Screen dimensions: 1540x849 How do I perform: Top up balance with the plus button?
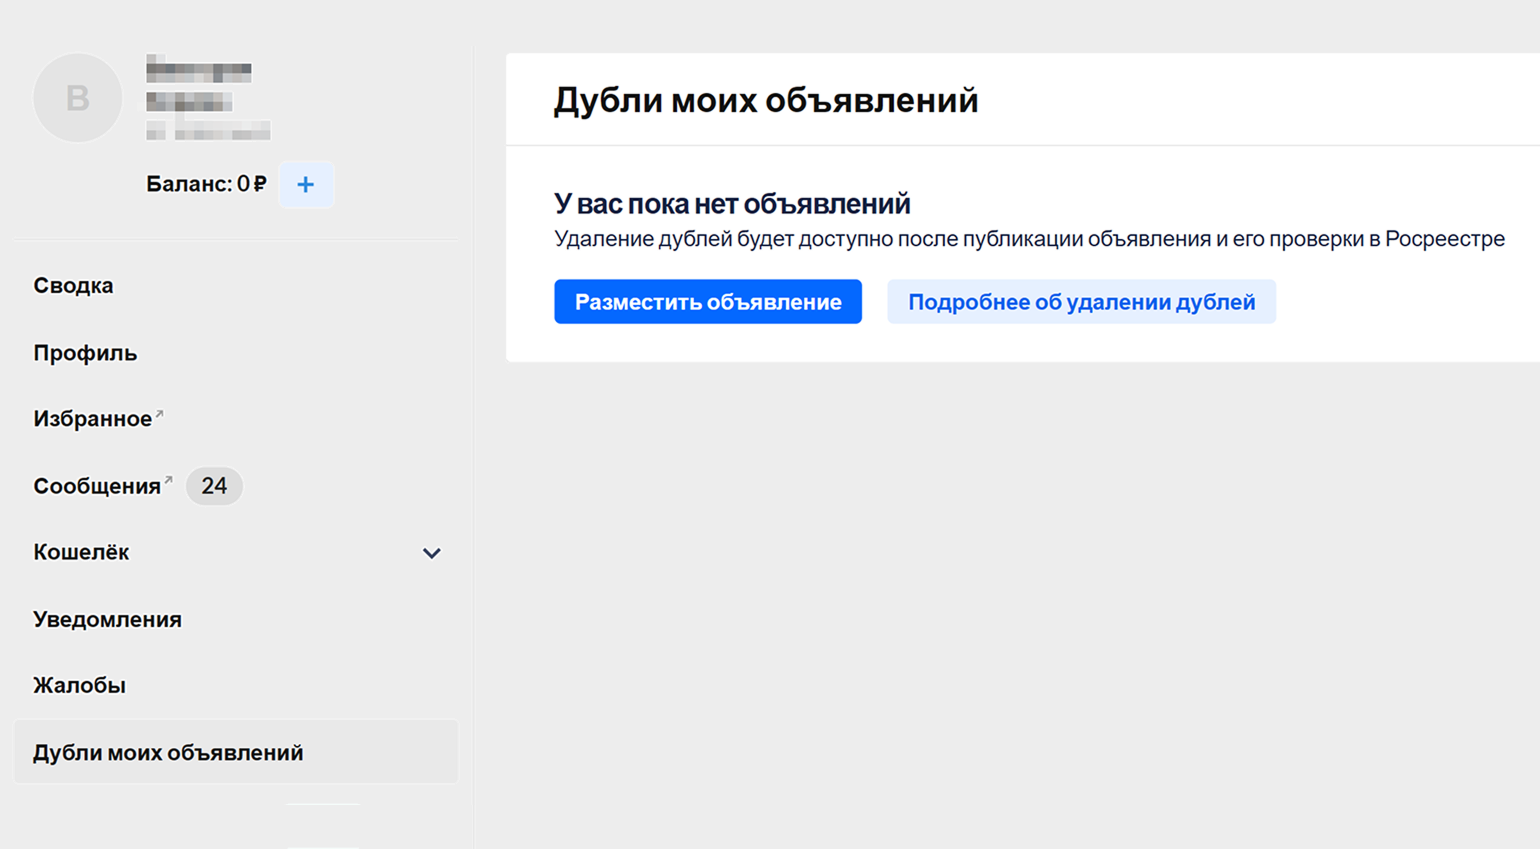click(x=306, y=185)
